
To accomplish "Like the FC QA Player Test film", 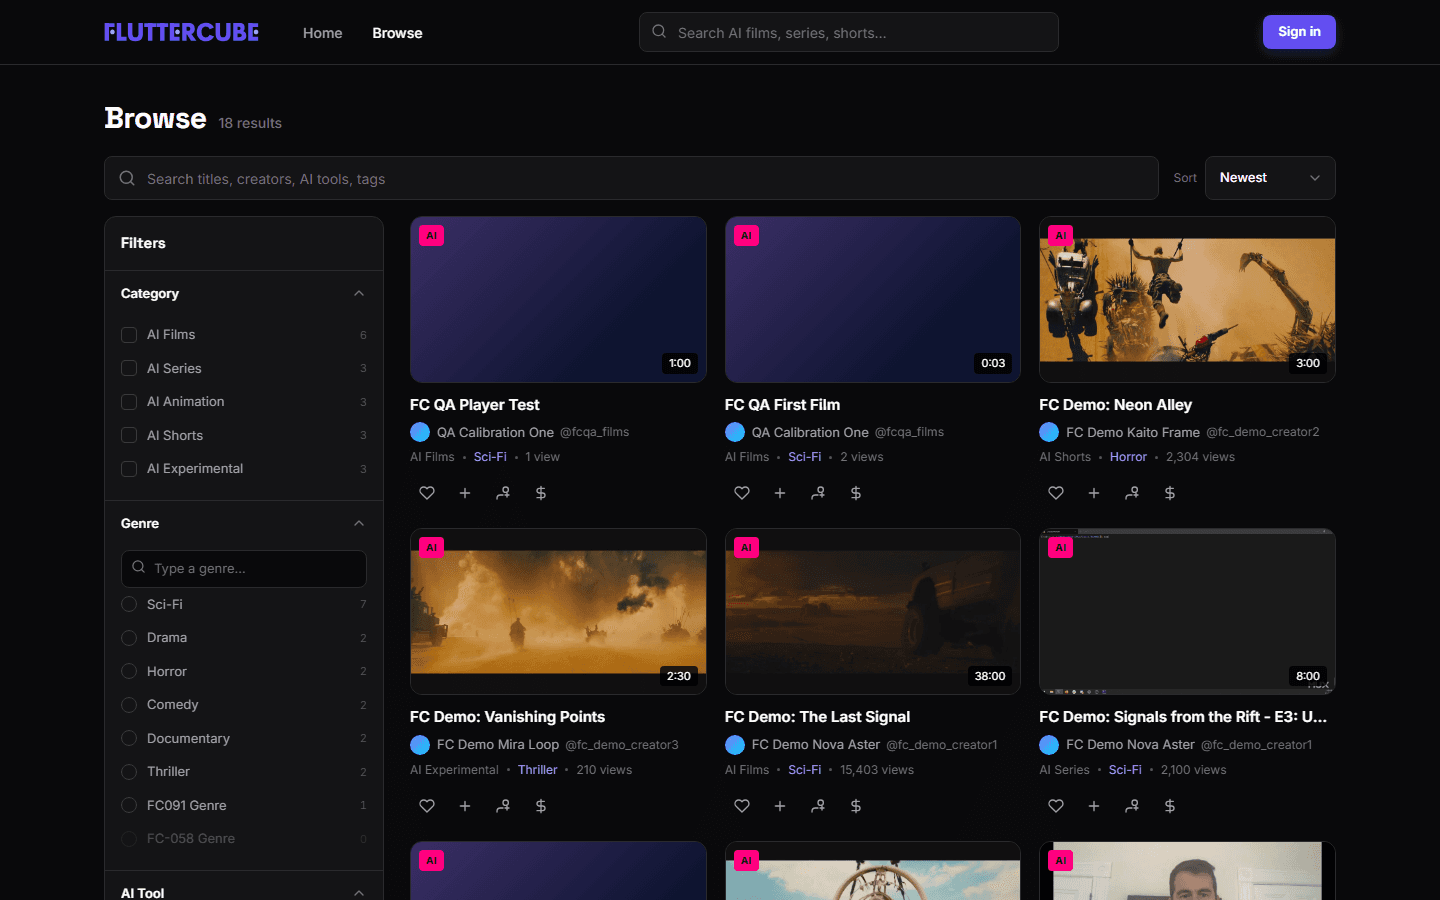I will (x=427, y=493).
